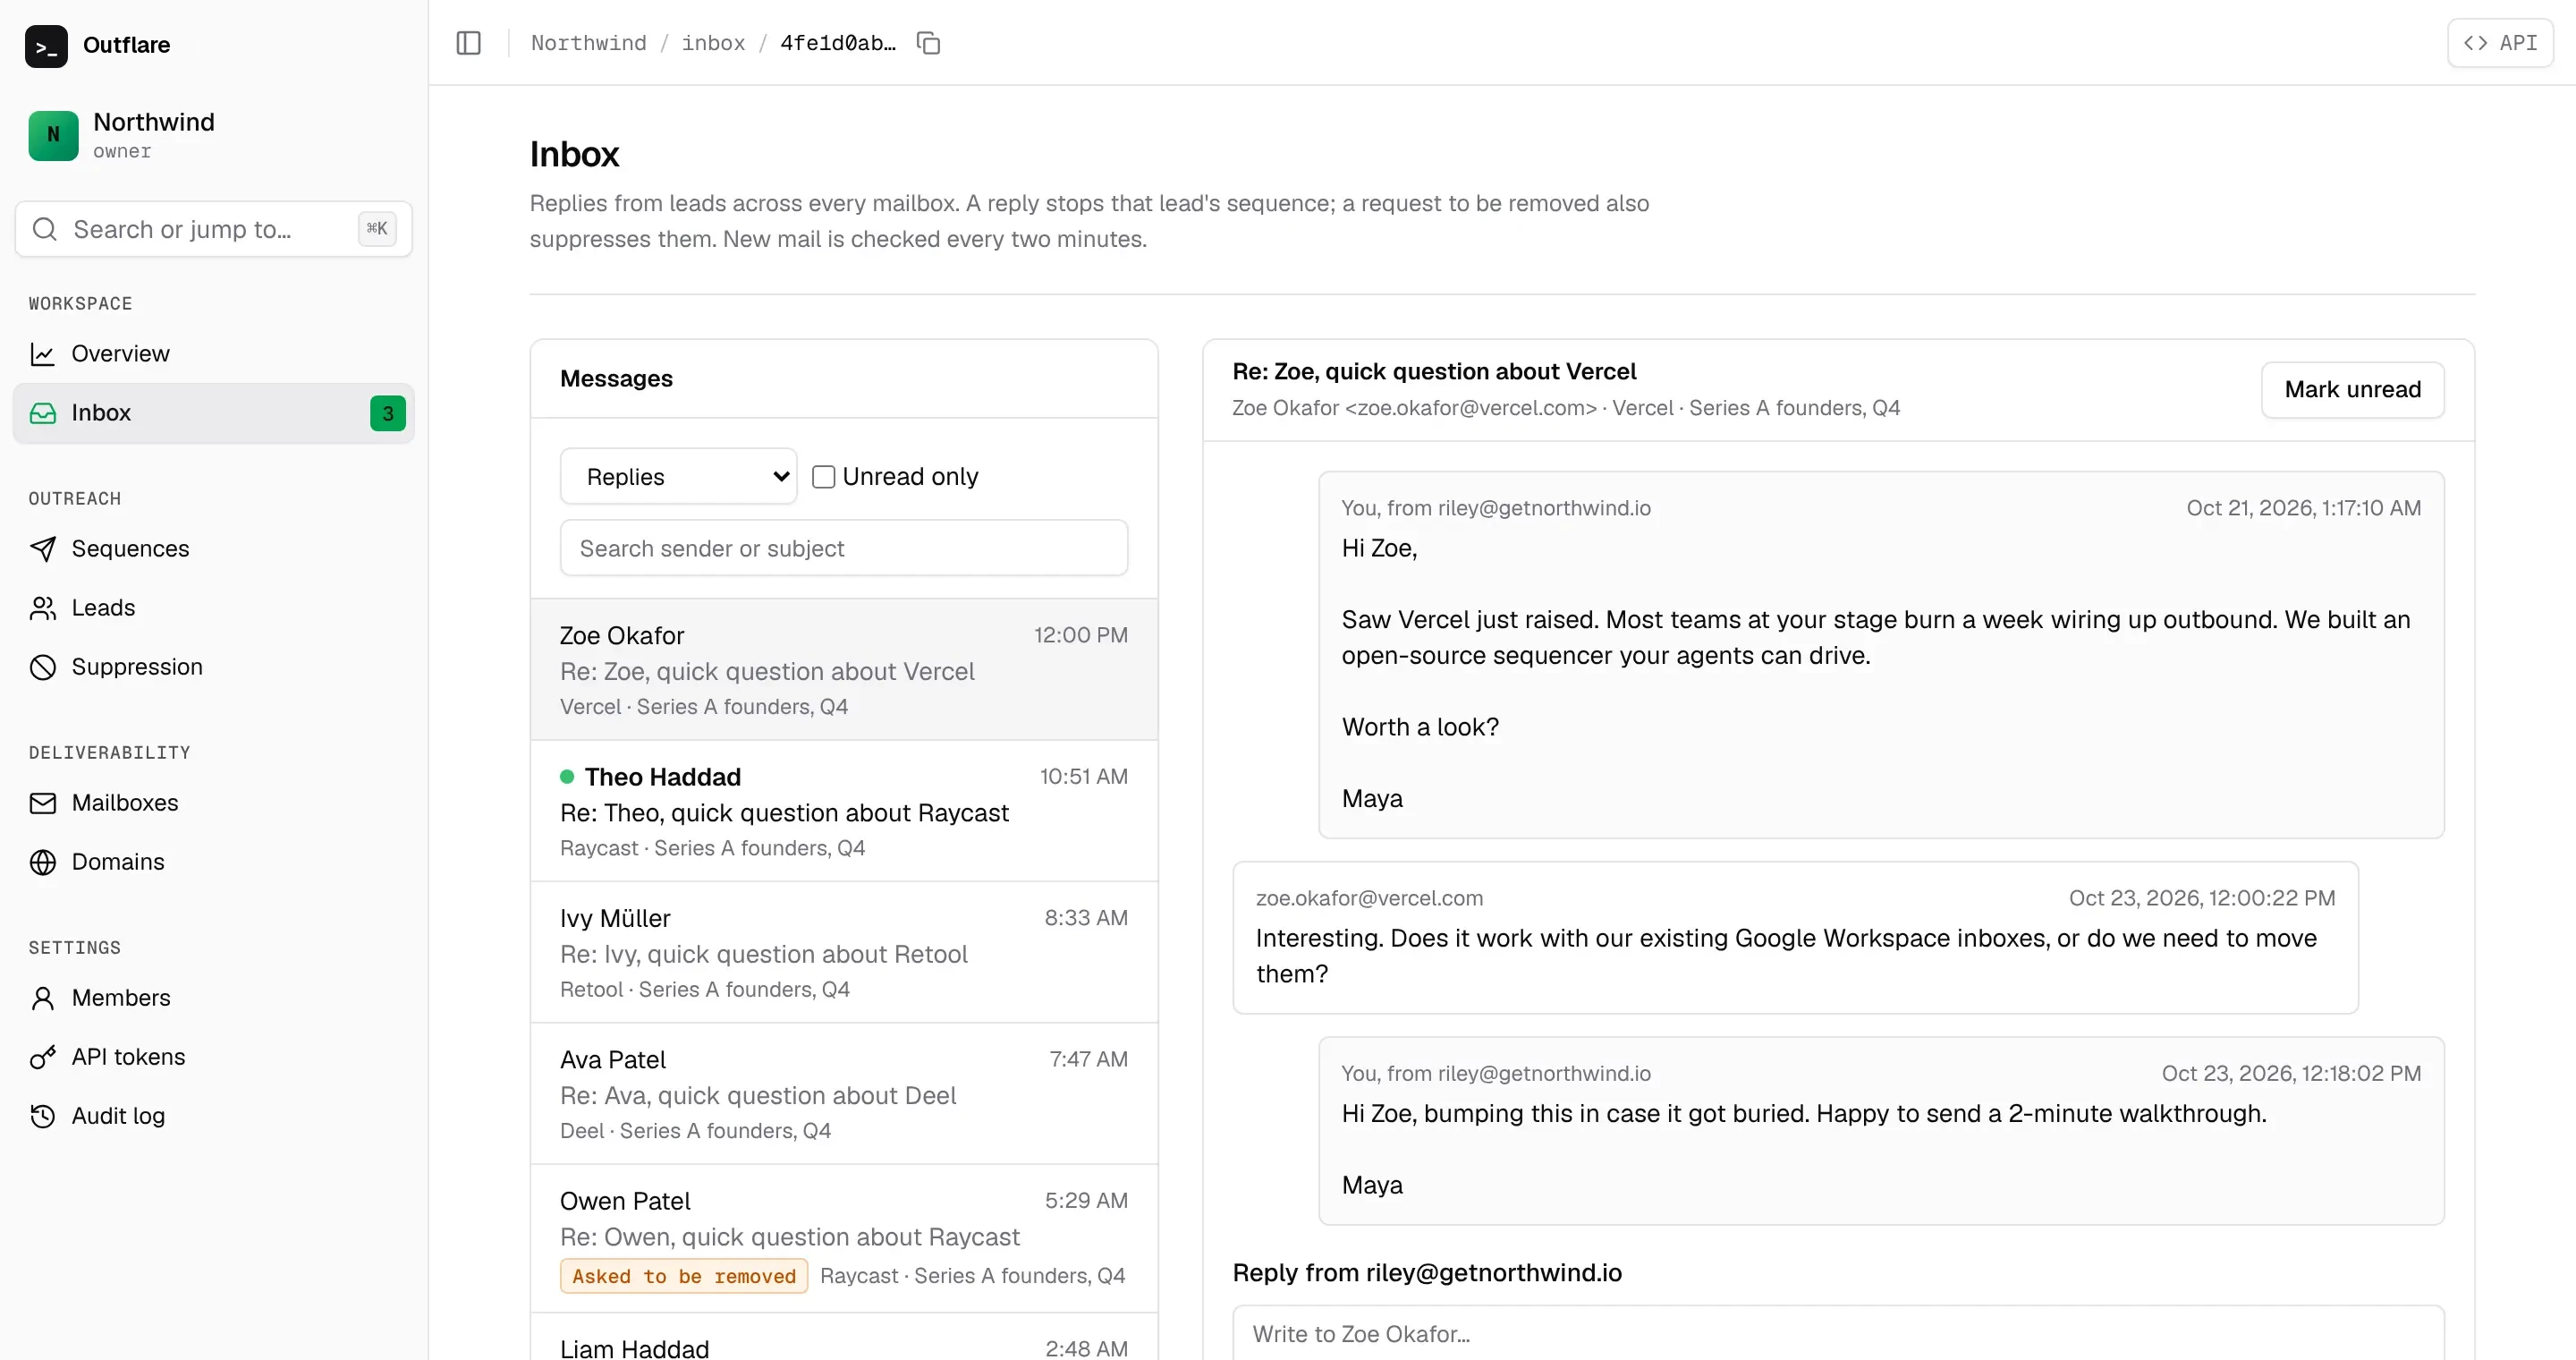Click the inbox breadcrumb link
The image size is (2576, 1360).
[x=713, y=43]
